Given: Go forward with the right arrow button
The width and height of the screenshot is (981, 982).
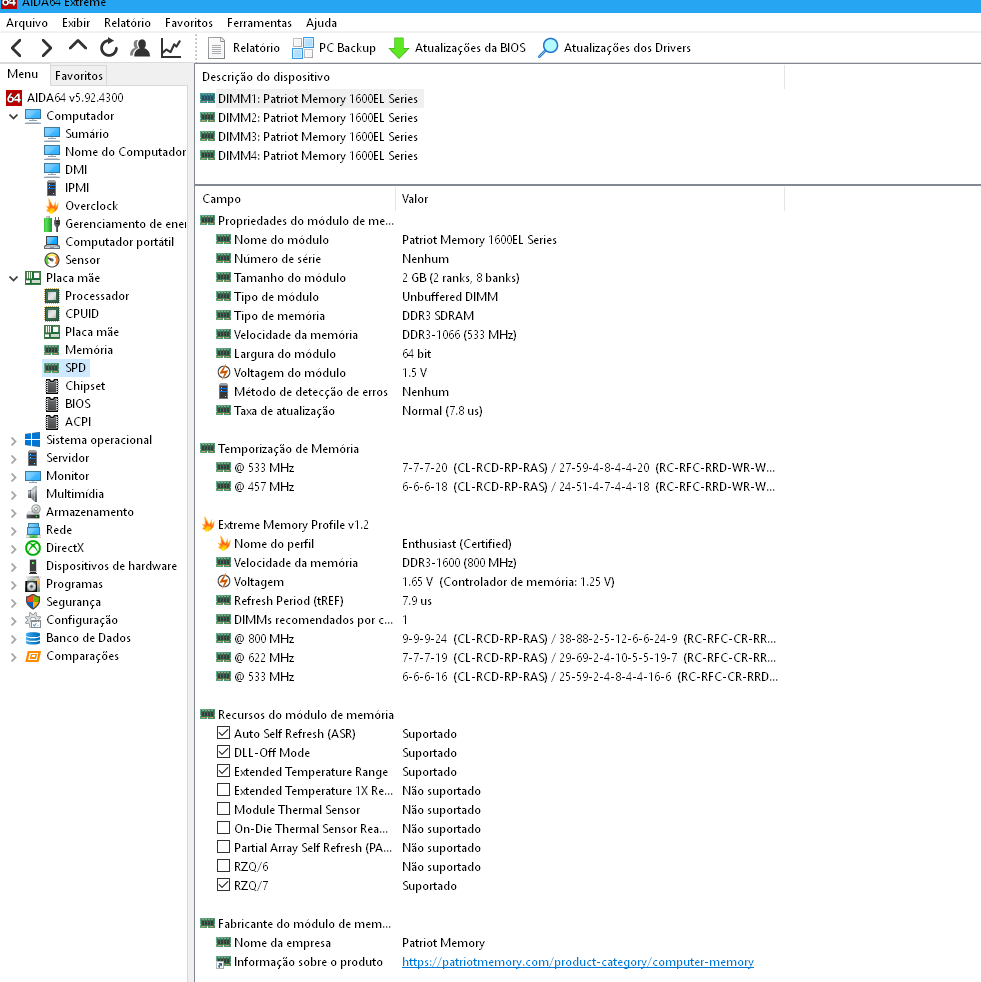Looking at the screenshot, I should click(x=47, y=48).
